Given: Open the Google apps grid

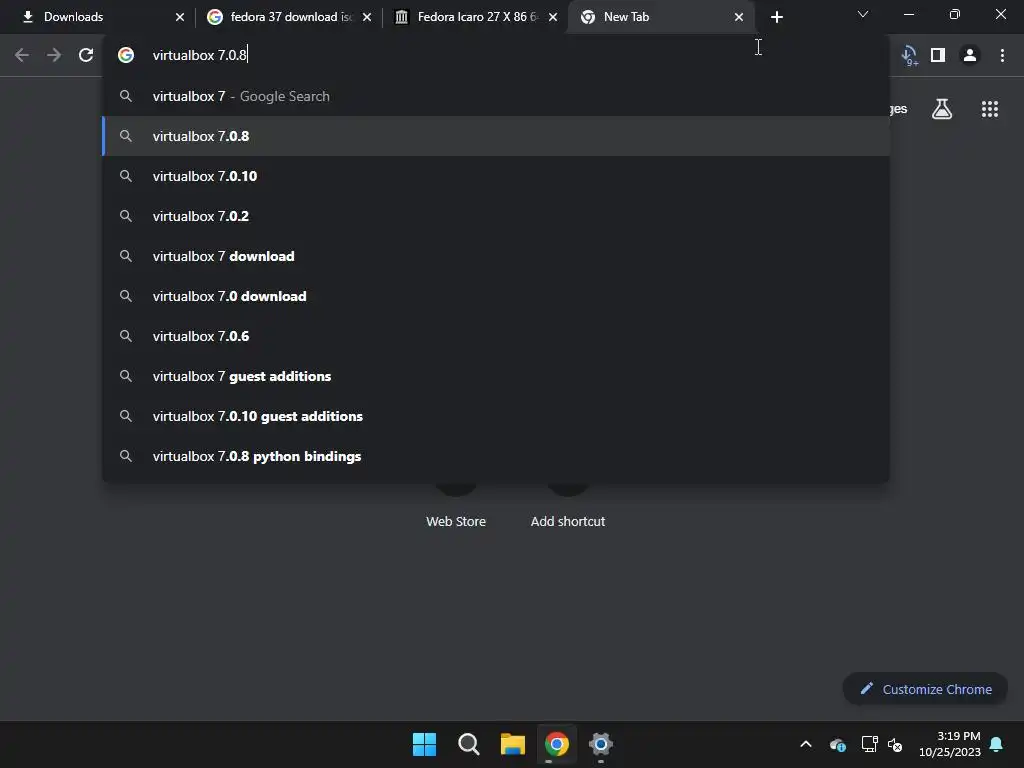Looking at the screenshot, I should point(989,109).
